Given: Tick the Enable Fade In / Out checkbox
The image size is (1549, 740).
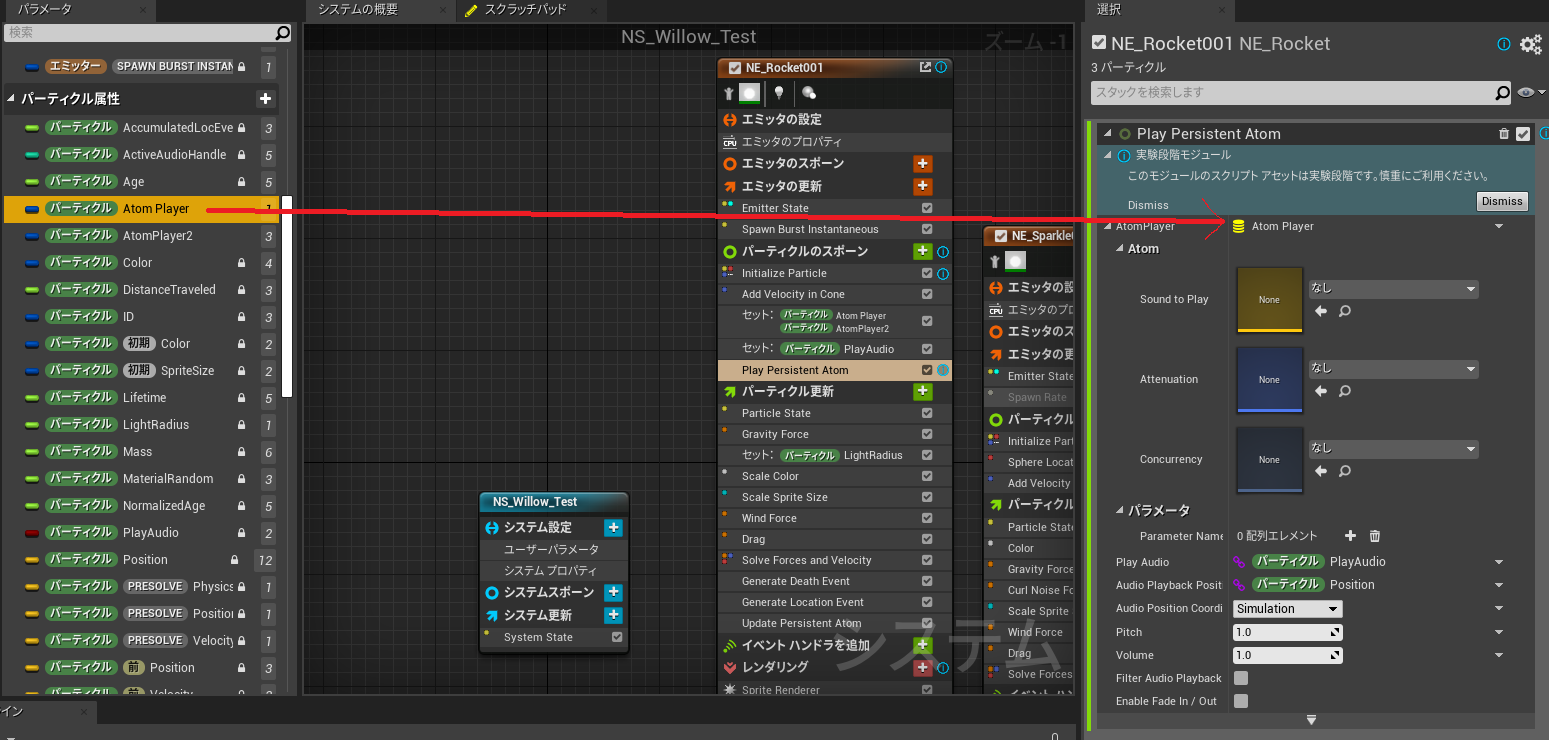Looking at the screenshot, I should pos(1241,701).
